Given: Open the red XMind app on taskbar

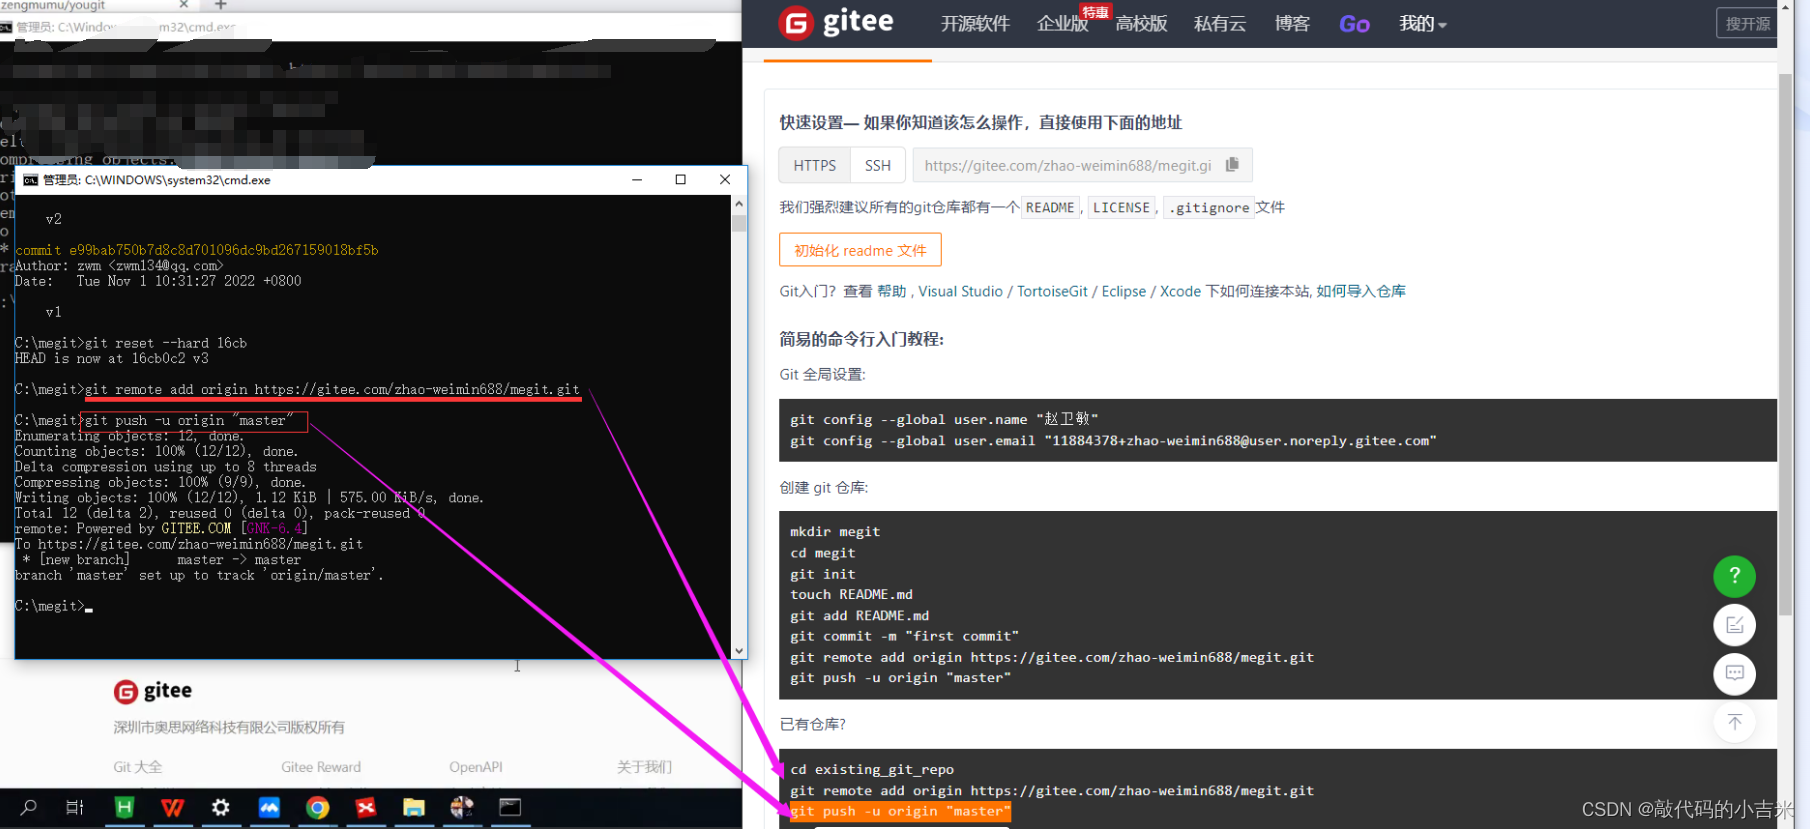Looking at the screenshot, I should 366,807.
